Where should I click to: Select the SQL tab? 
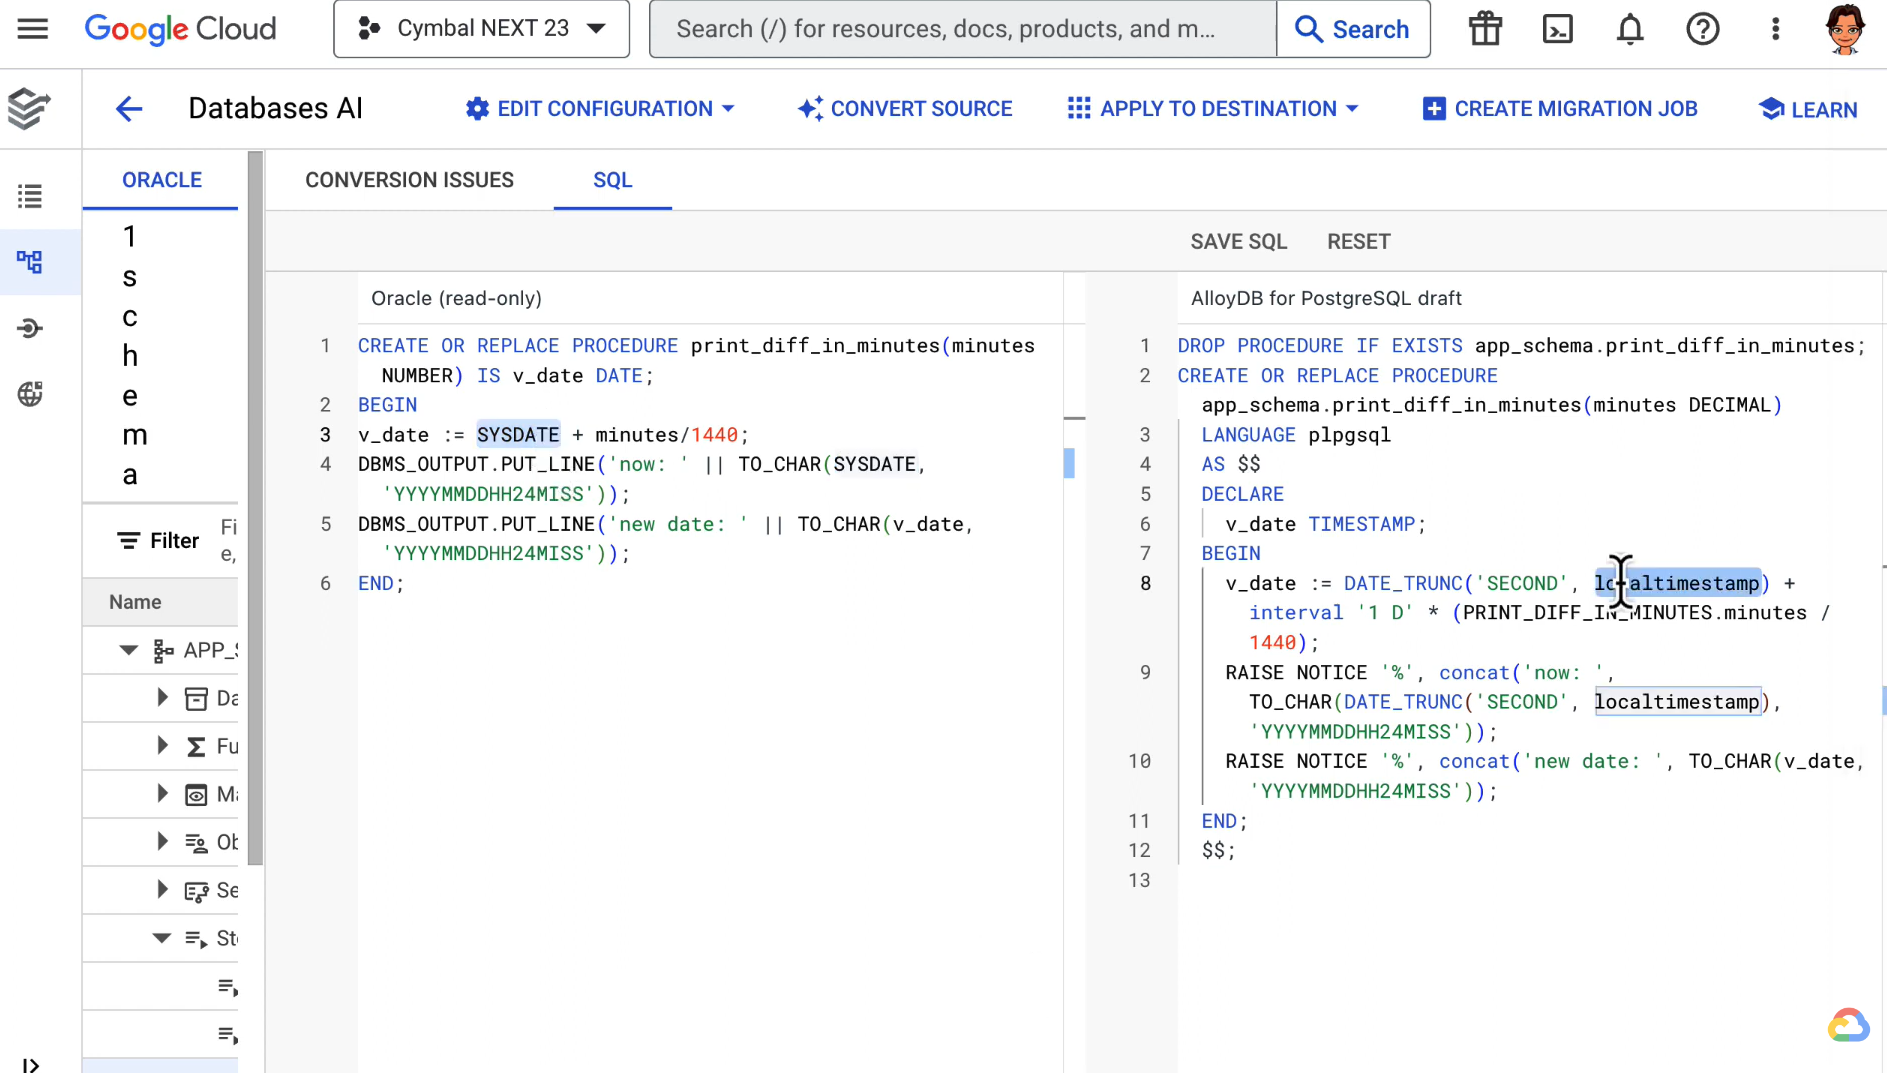[x=612, y=180]
